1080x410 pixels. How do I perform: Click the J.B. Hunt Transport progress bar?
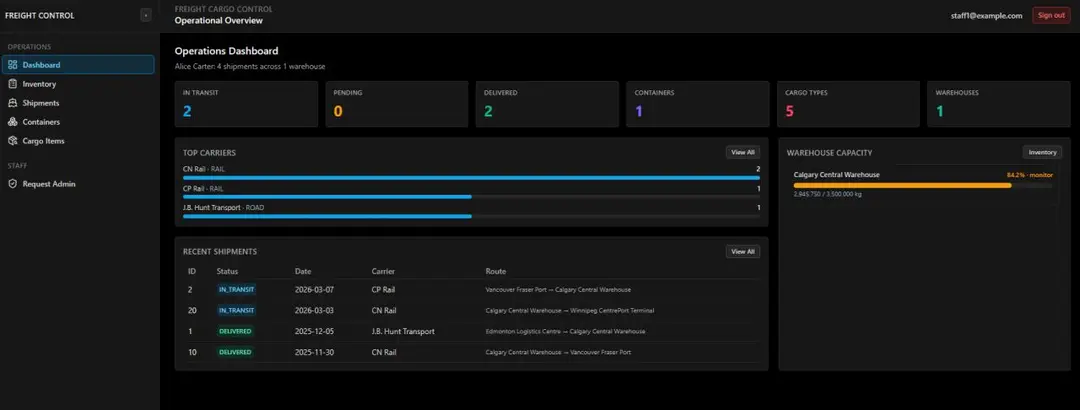coord(471,216)
